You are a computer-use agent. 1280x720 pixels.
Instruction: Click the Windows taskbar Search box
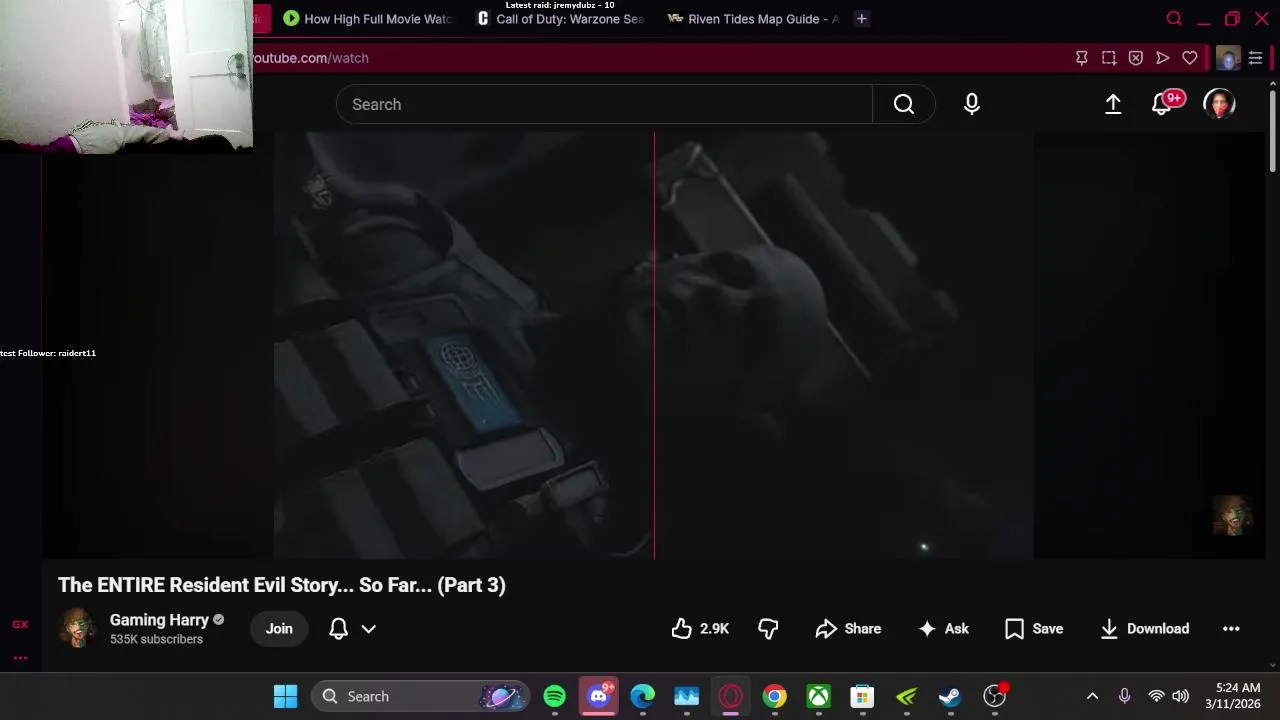point(420,696)
